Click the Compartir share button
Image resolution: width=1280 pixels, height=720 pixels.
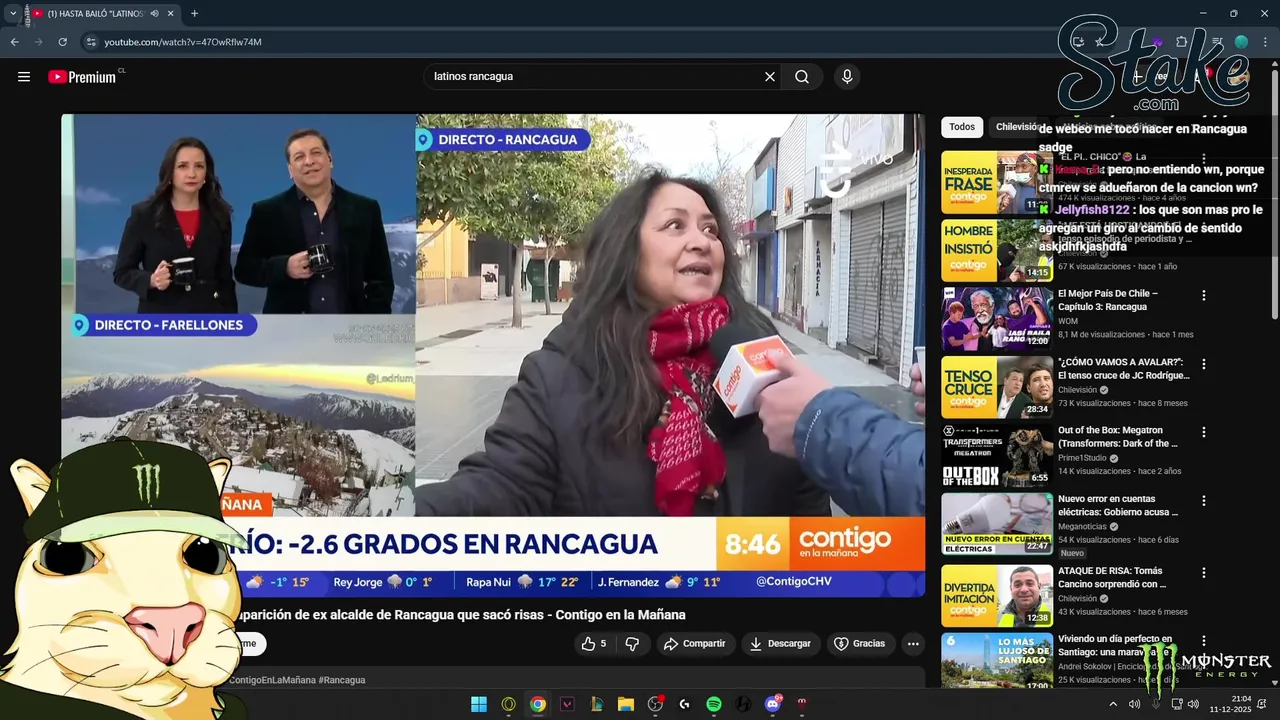(695, 644)
